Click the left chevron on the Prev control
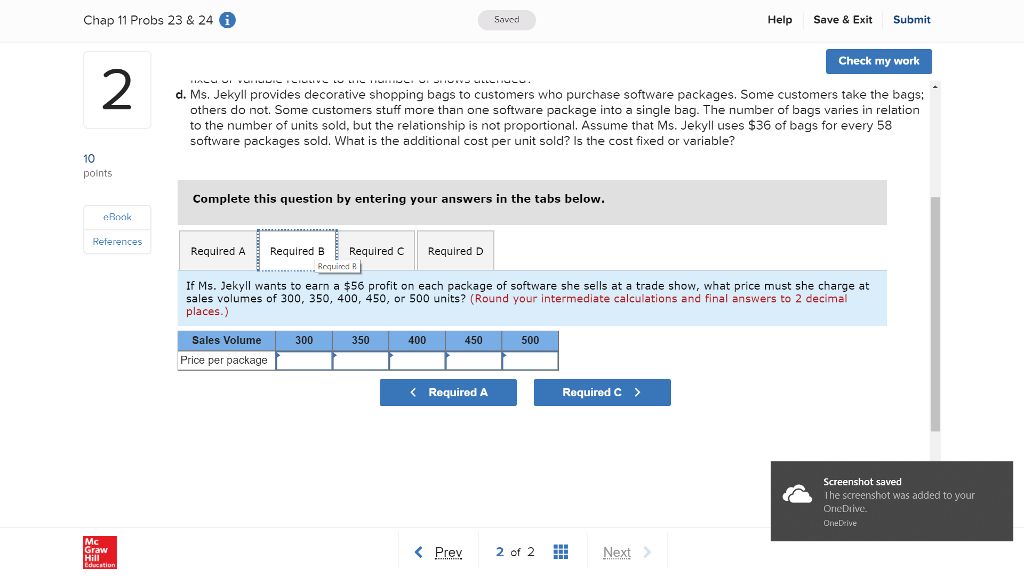1024x576 pixels. pyautogui.click(x=419, y=551)
